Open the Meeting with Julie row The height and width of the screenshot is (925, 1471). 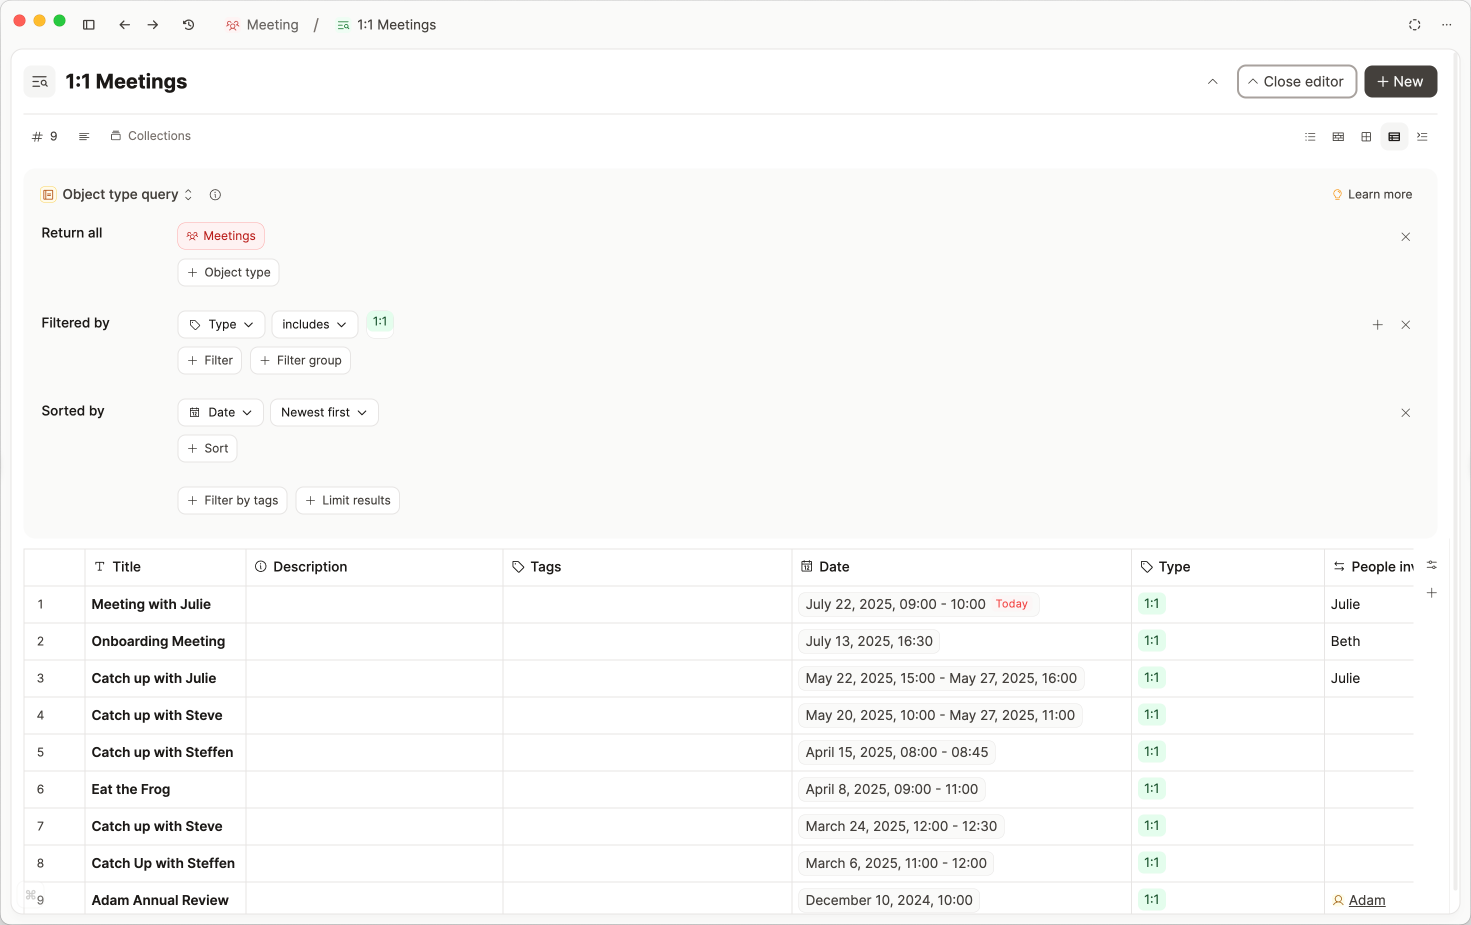(151, 604)
